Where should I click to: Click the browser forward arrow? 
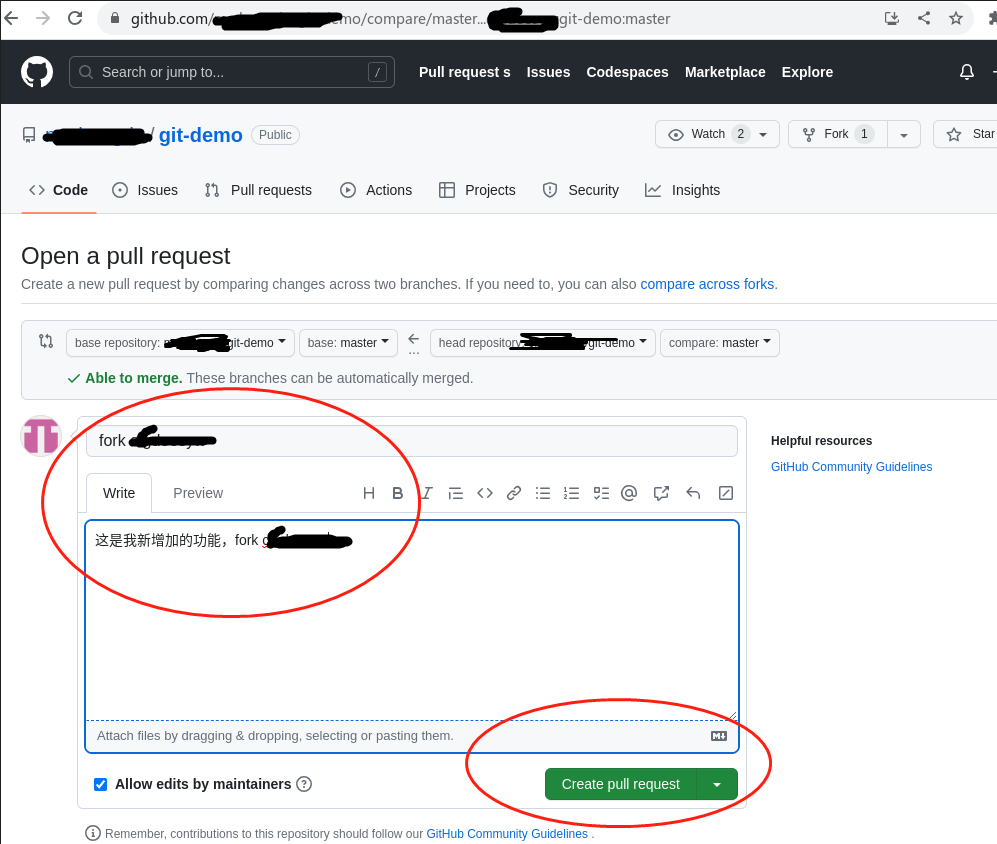43,18
